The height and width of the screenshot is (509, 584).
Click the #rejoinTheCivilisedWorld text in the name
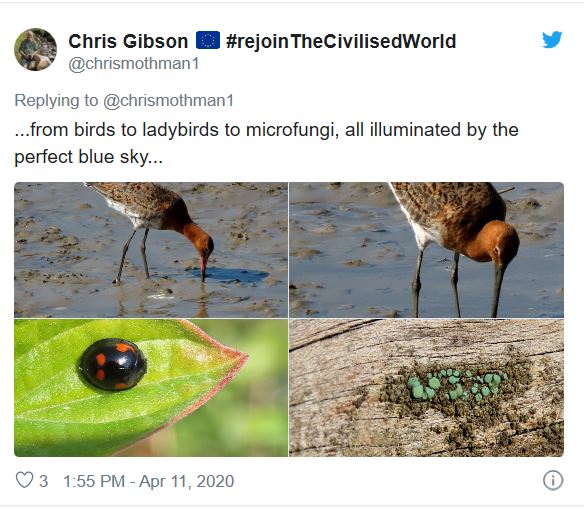(341, 41)
